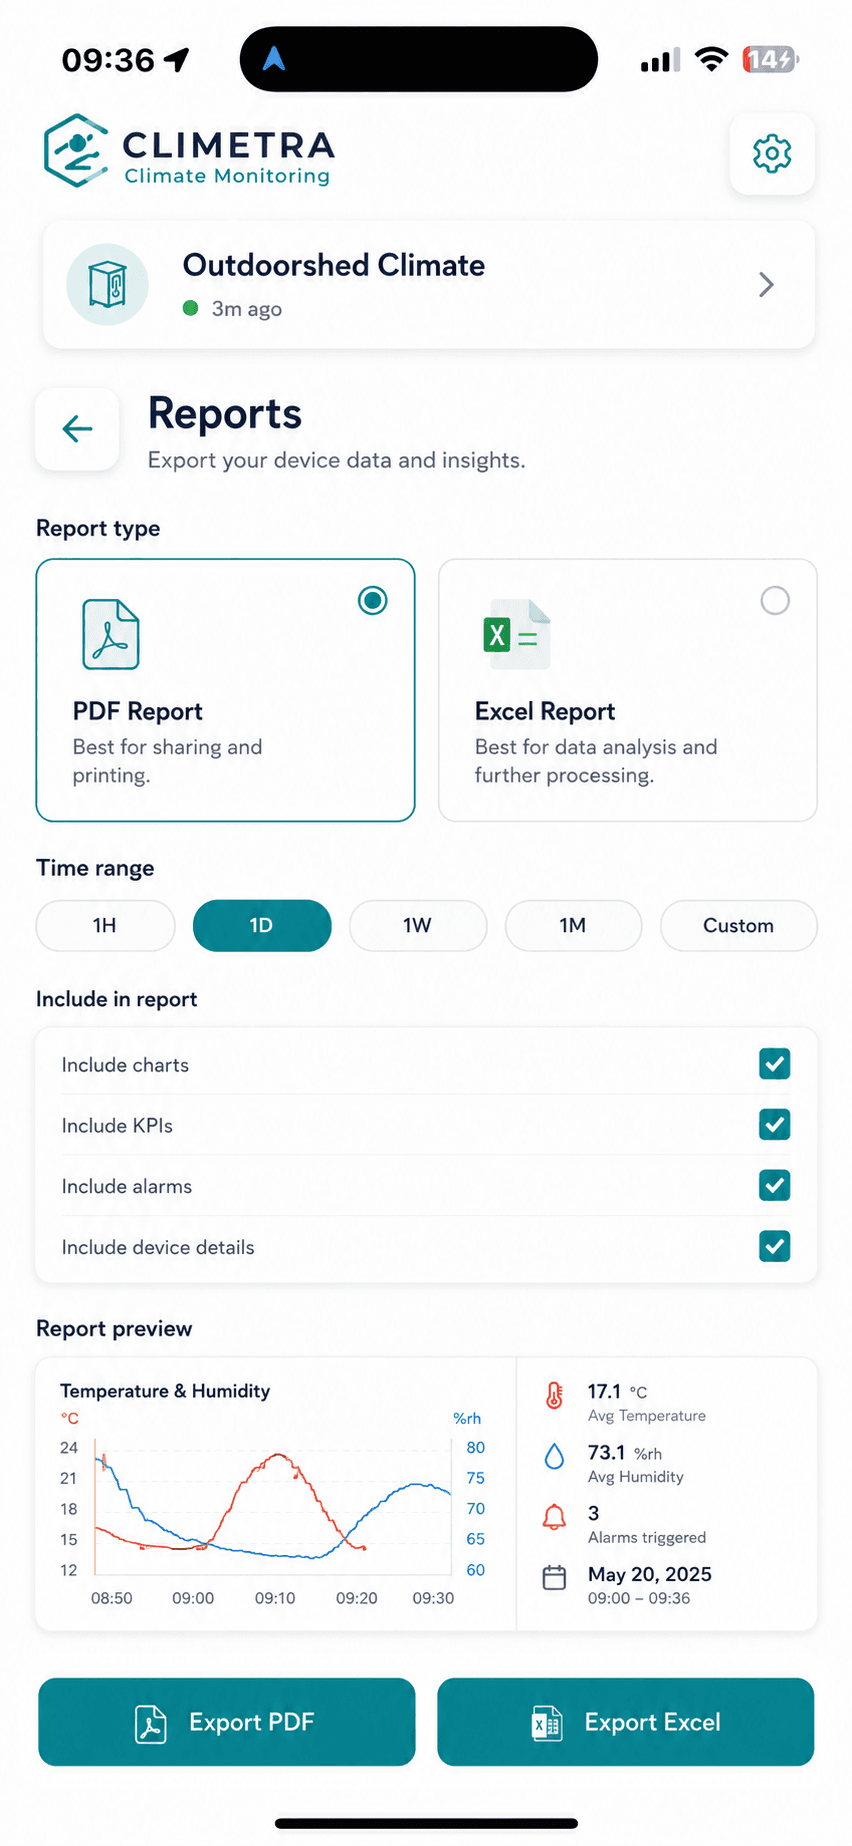Uncheck Include charts checkbox

click(775, 1064)
